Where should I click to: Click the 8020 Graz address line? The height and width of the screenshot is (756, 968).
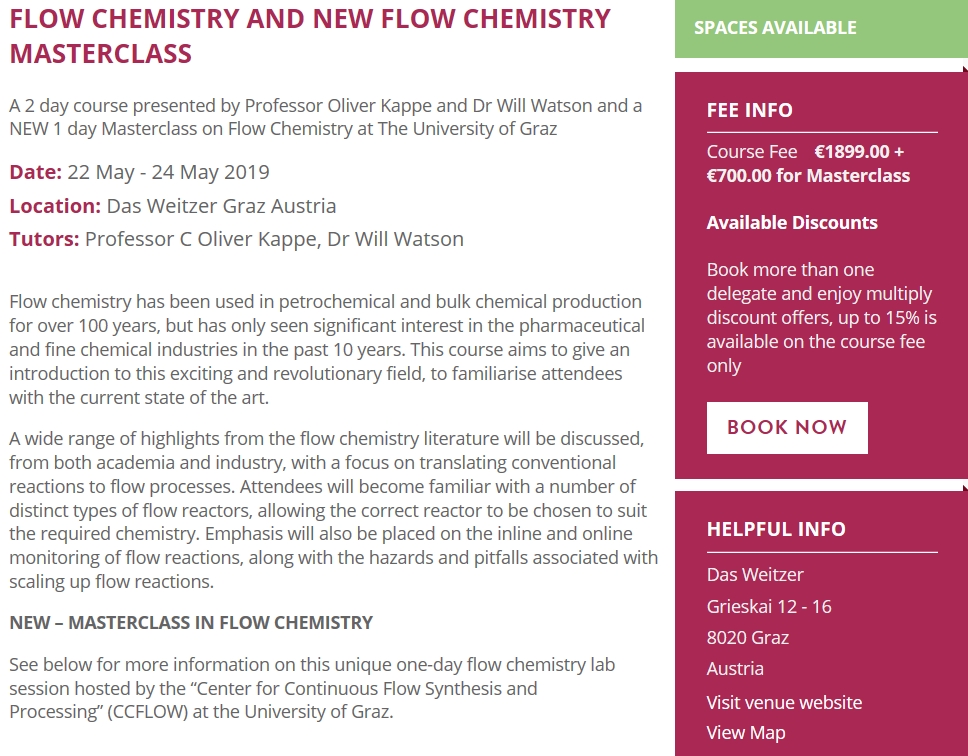click(x=748, y=638)
